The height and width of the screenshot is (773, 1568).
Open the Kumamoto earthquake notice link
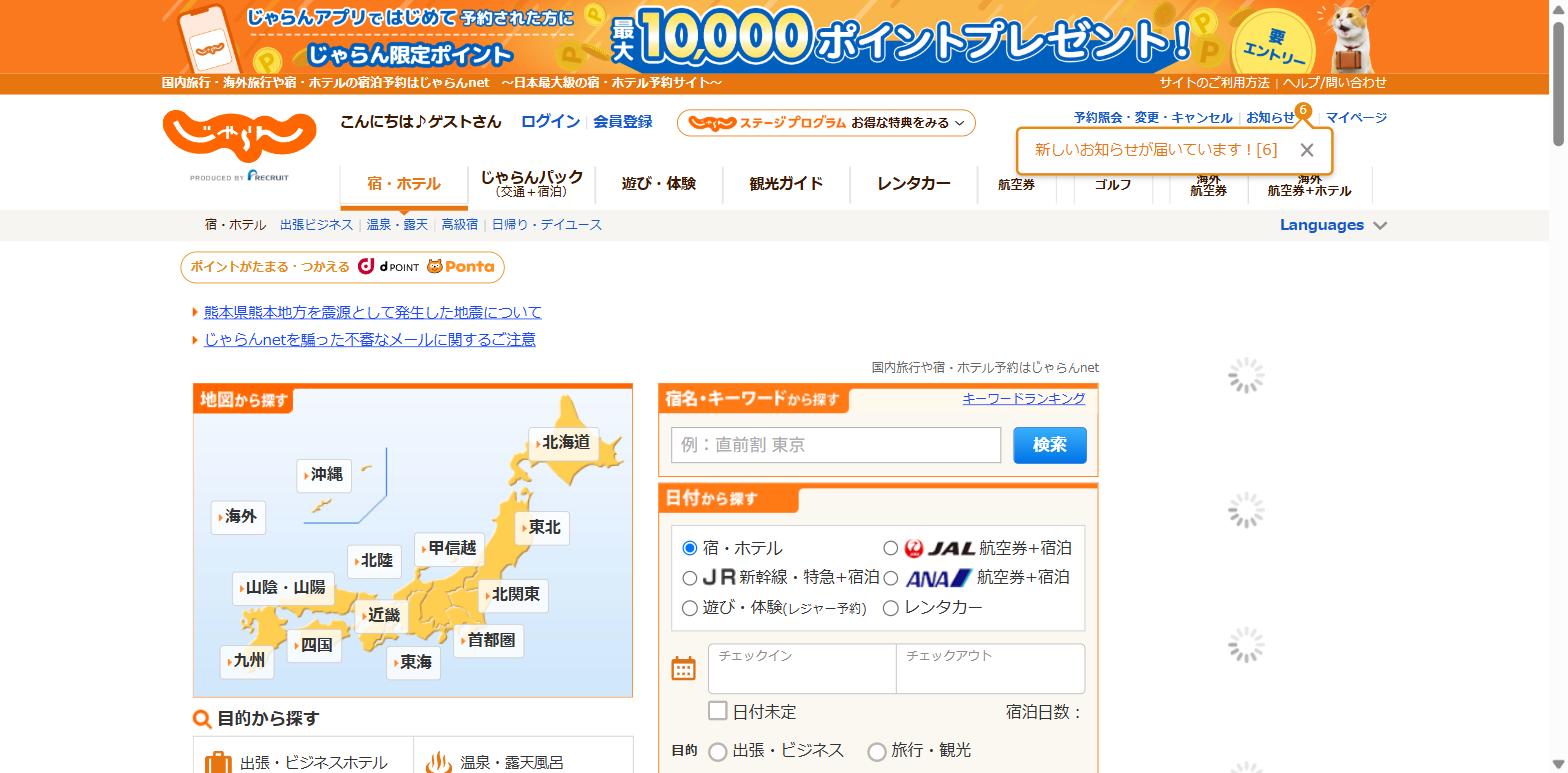pos(372,312)
